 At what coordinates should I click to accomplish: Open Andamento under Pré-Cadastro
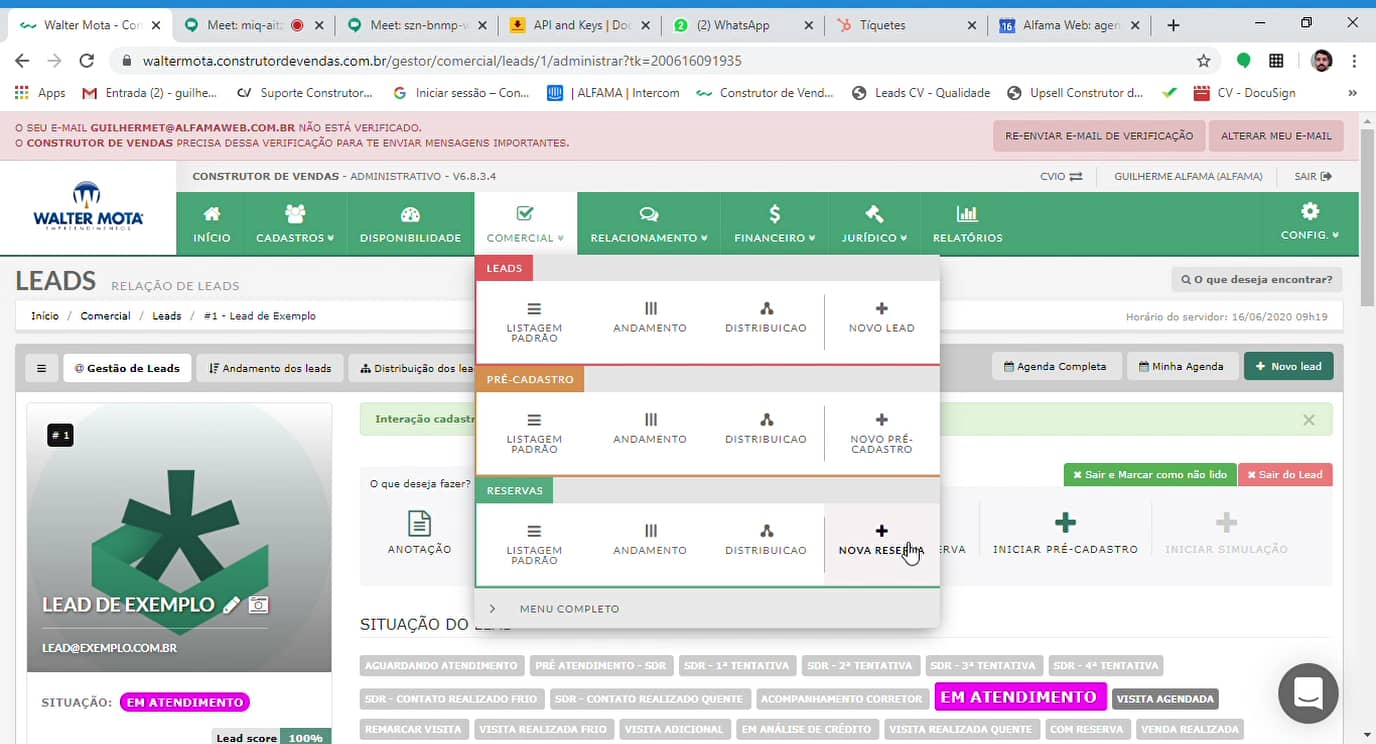click(x=650, y=429)
